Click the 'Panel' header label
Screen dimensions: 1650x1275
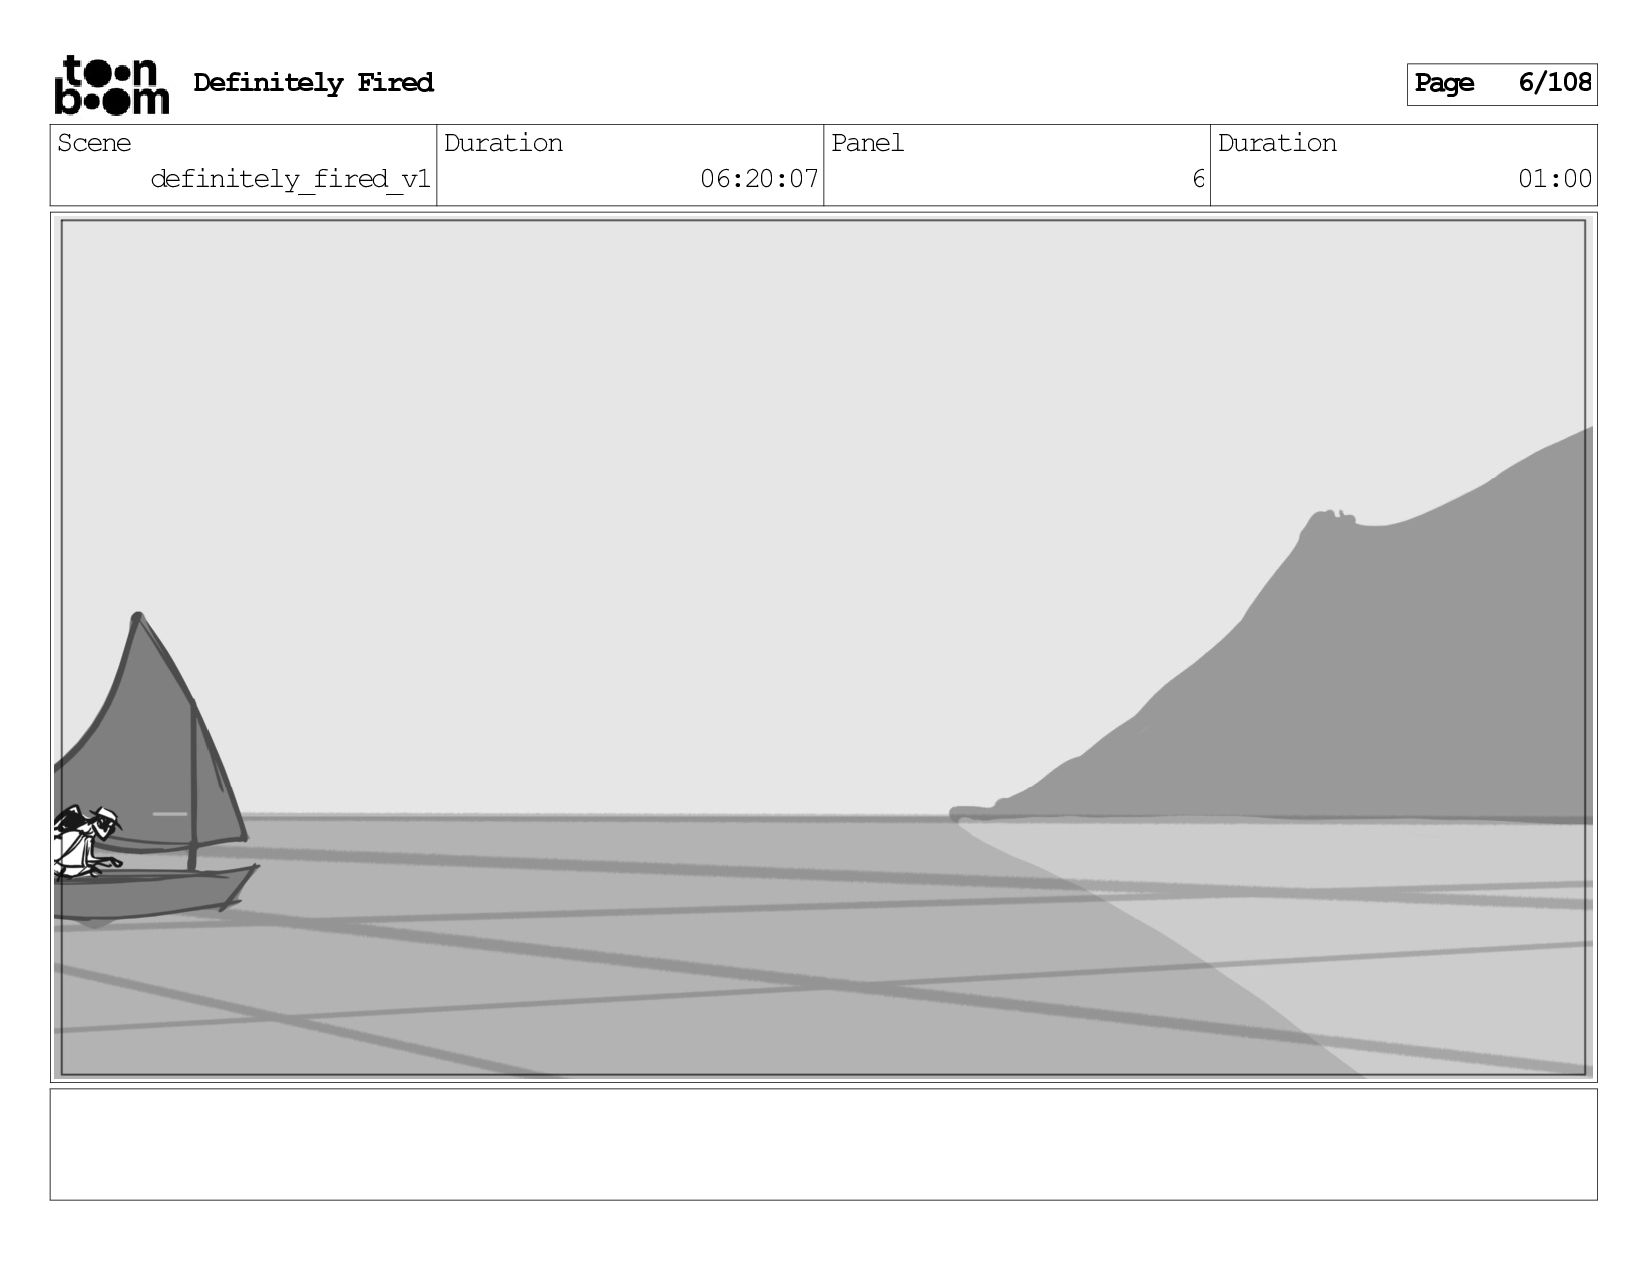pyautogui.click(x=867, y=143)
